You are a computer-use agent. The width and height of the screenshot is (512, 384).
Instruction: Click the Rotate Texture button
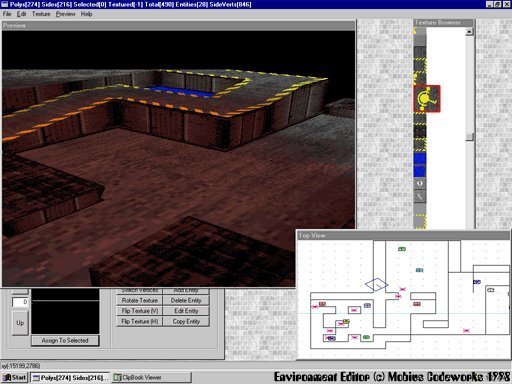tap(140, 300)
